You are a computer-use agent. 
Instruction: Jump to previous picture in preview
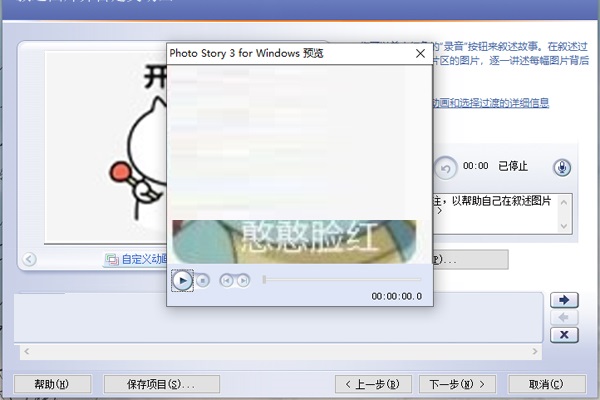(x=227, y=281)
